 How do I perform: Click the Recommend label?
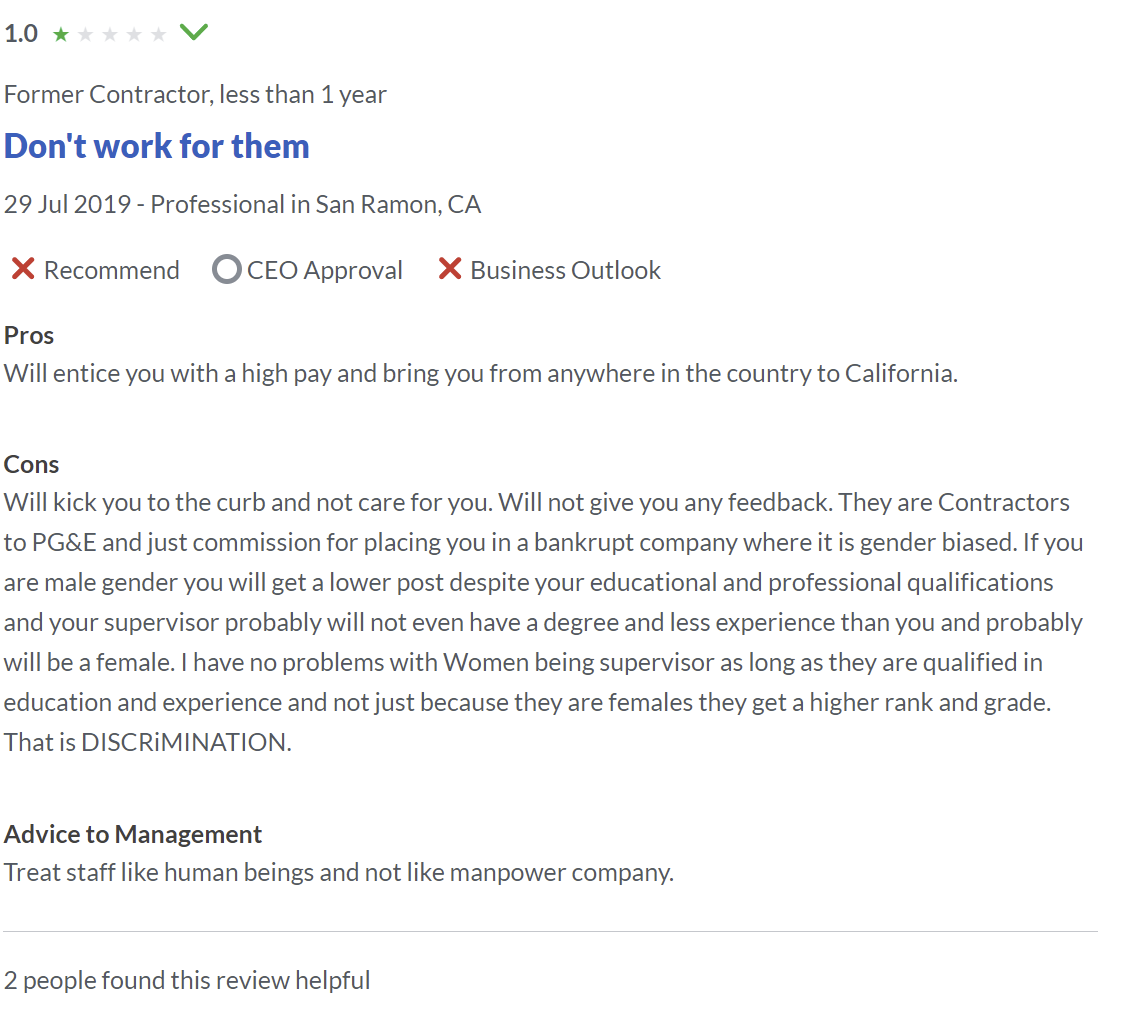click(x=112, y=270)
